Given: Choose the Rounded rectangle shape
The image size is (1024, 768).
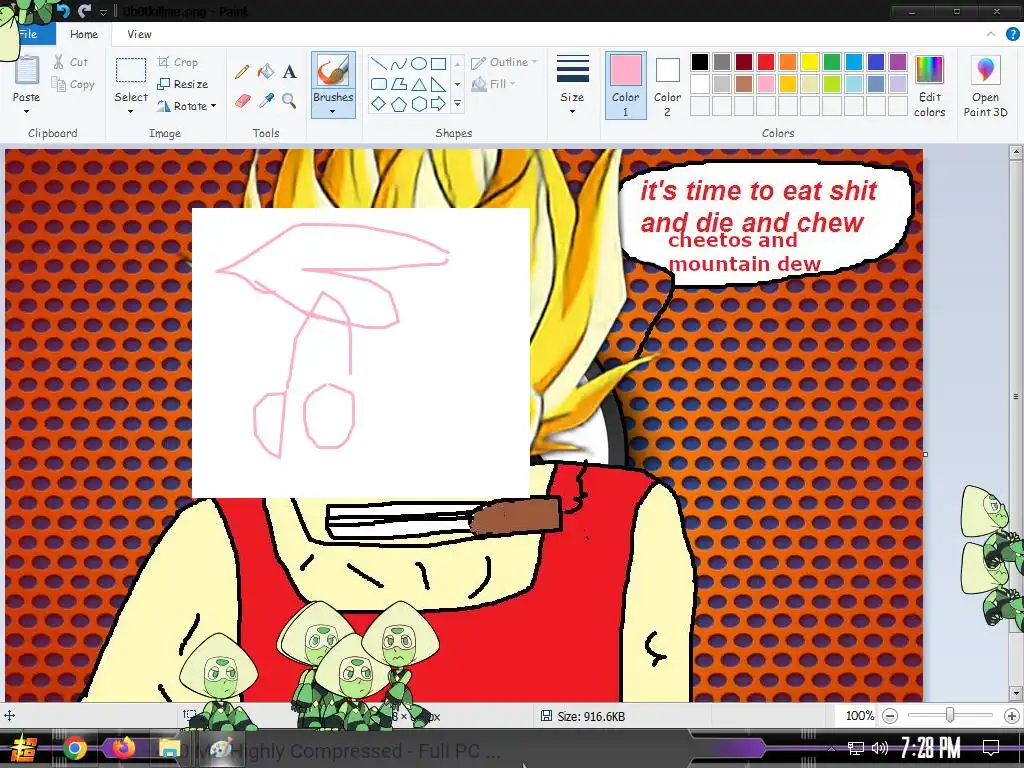Looking at the screenshot, I should click(x=378, y=84).
